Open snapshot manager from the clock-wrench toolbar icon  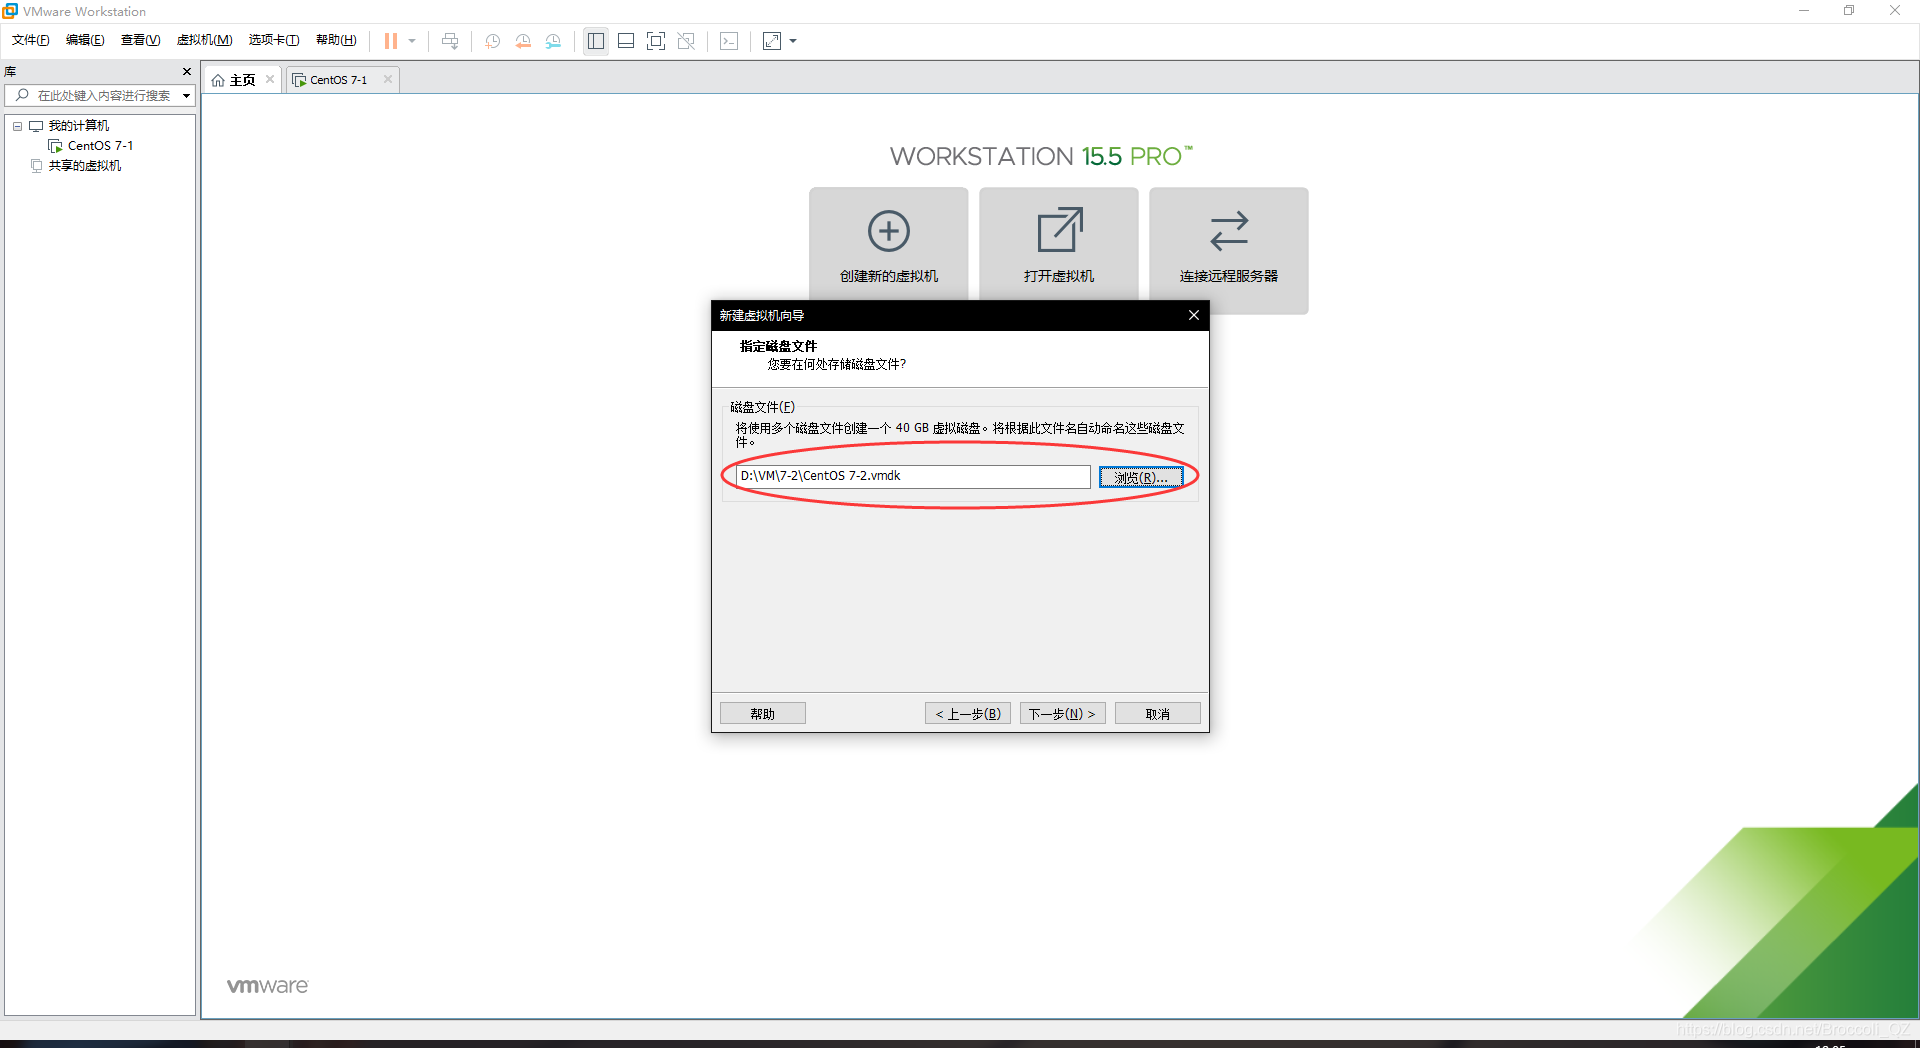pyautogui.click(x=553, y=41)
